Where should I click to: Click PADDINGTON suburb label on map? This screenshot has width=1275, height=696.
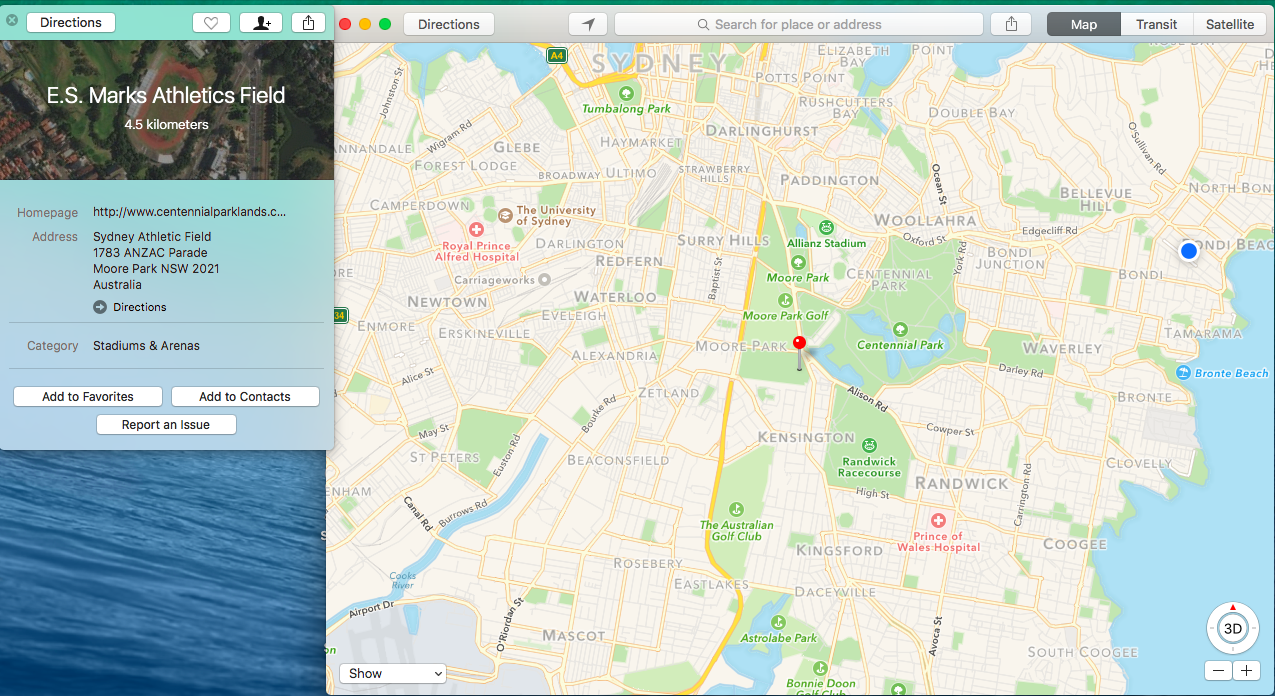tap(829, 180)
